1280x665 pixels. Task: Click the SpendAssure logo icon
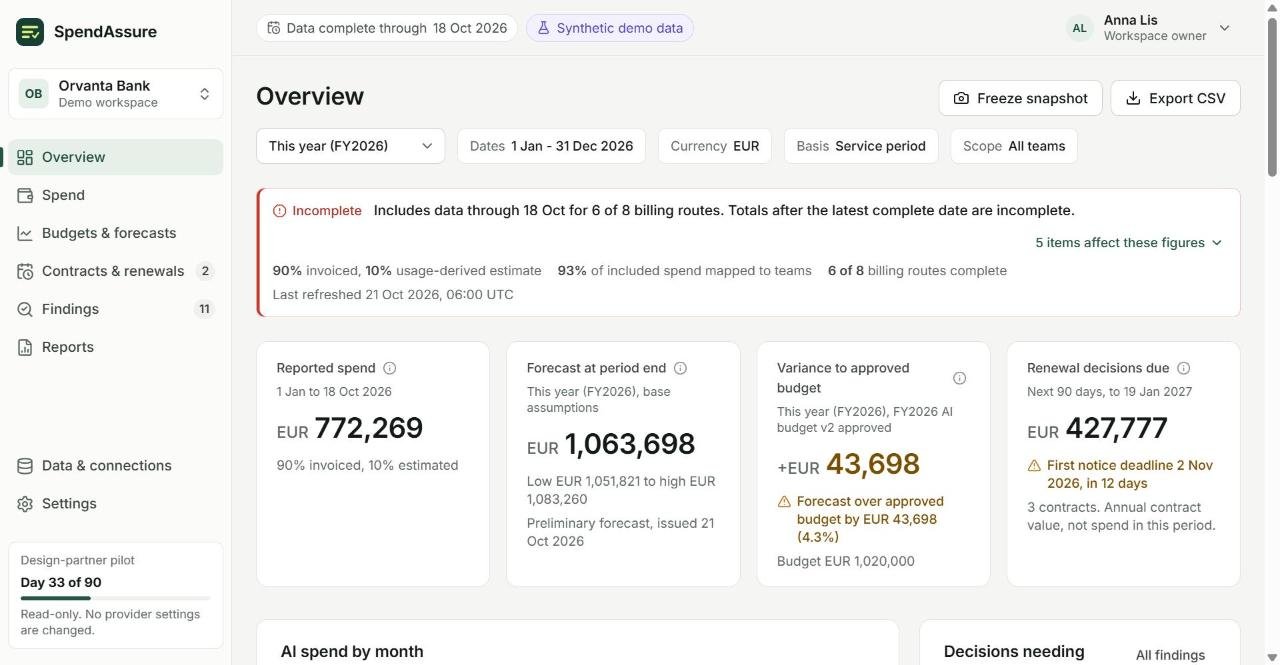[x=30, y=32]
